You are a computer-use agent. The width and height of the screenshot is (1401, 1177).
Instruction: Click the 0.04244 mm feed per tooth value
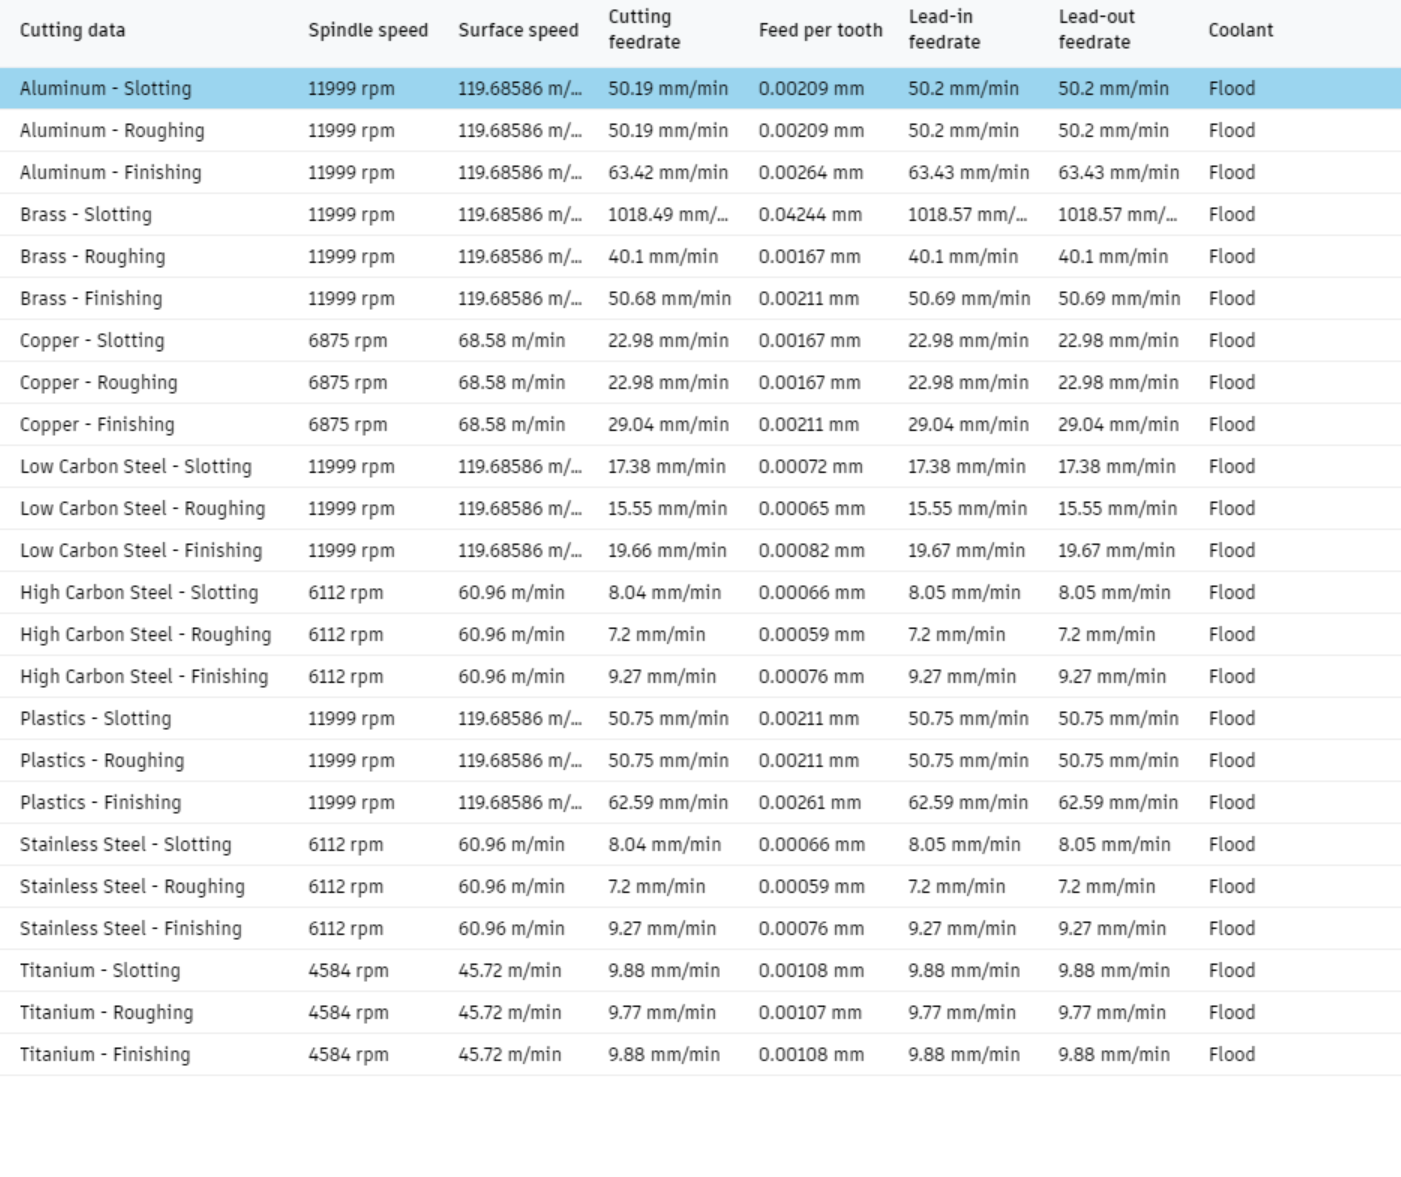[811, 214]
